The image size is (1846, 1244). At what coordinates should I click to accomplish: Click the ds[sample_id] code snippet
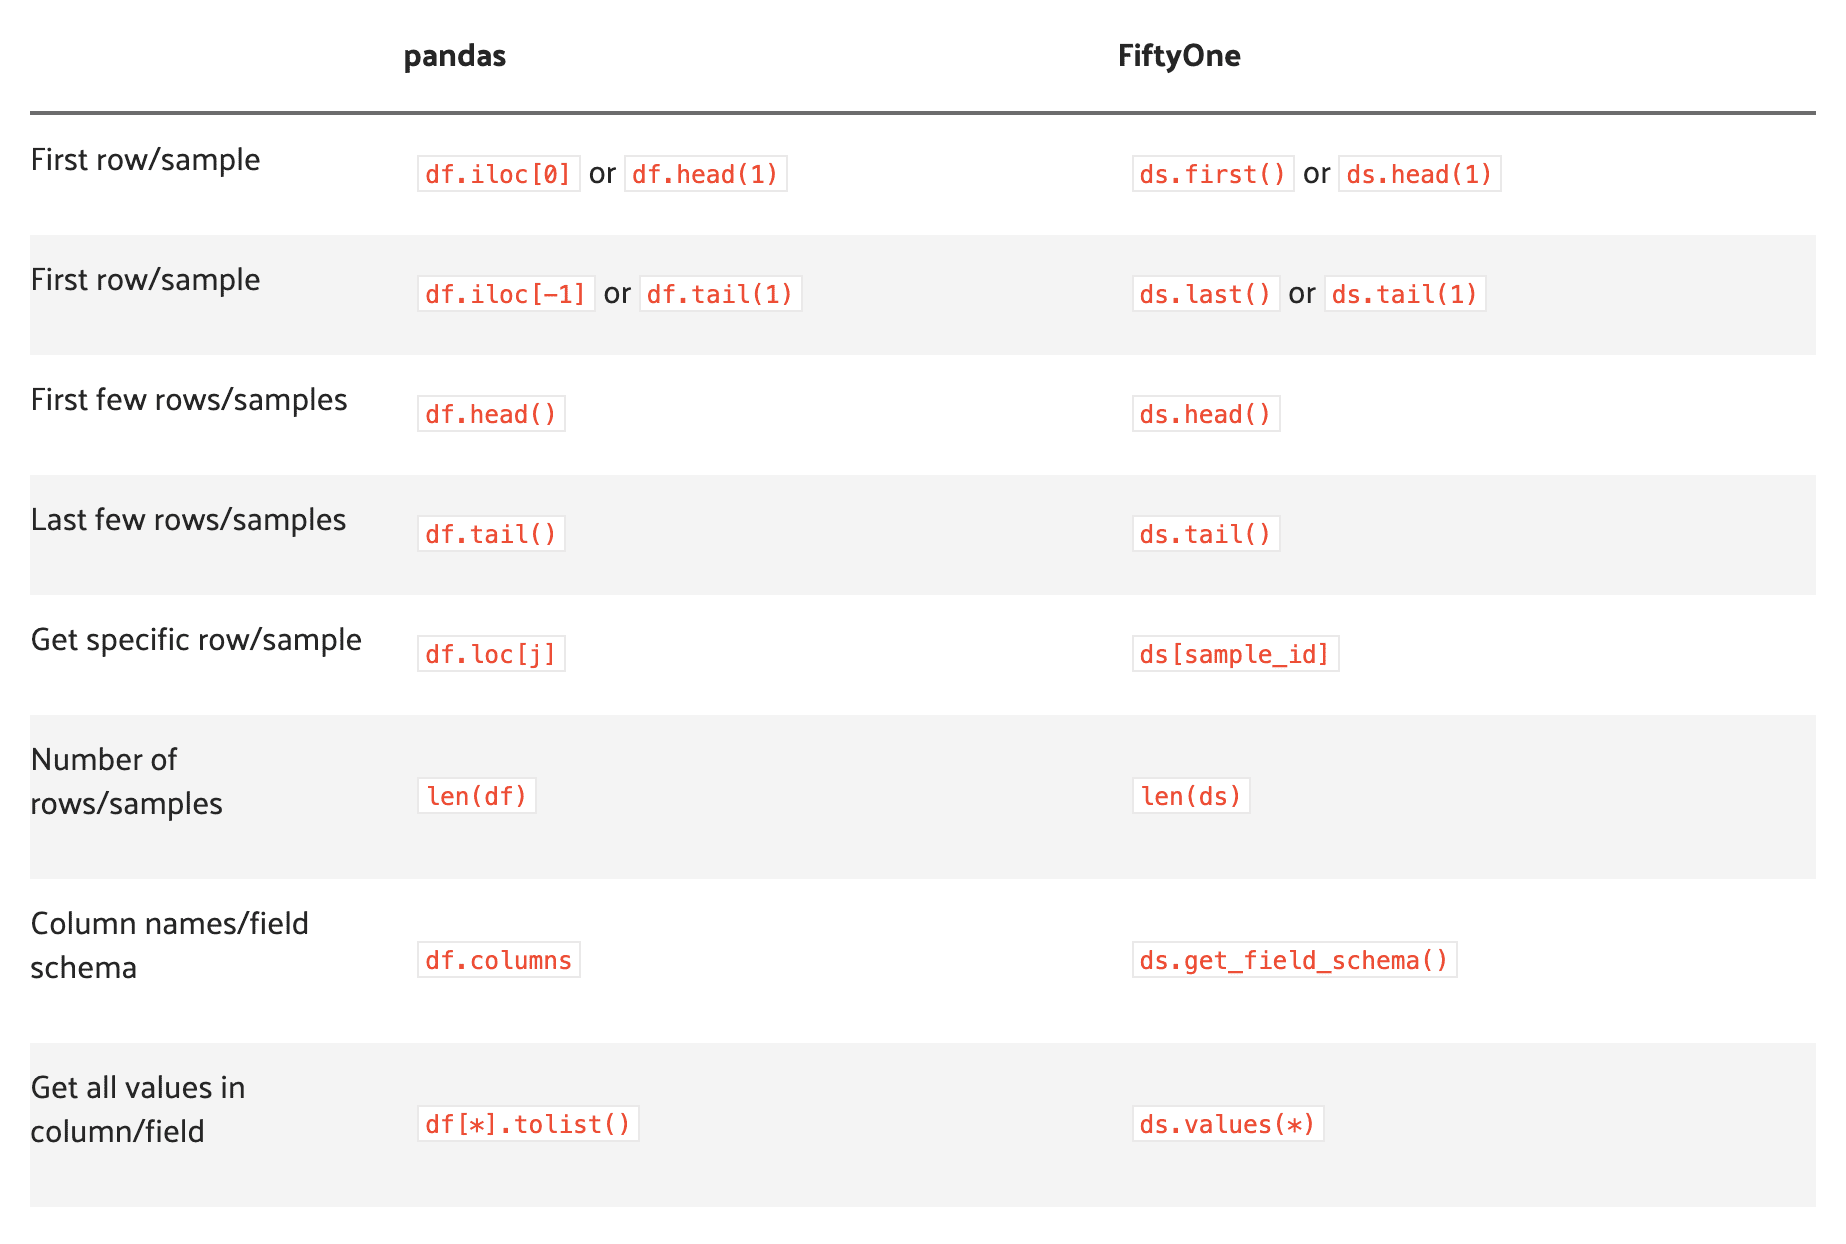[1235, 654]
